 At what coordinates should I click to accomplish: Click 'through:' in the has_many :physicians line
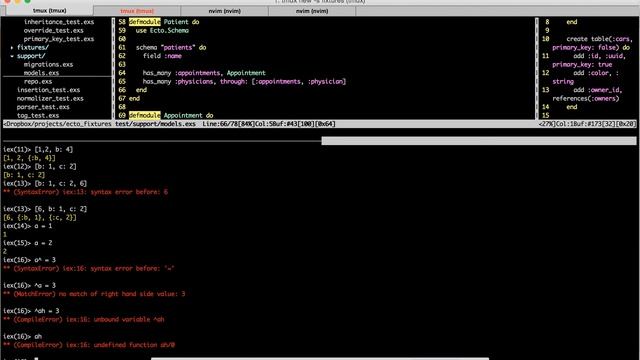click(234, 82)
